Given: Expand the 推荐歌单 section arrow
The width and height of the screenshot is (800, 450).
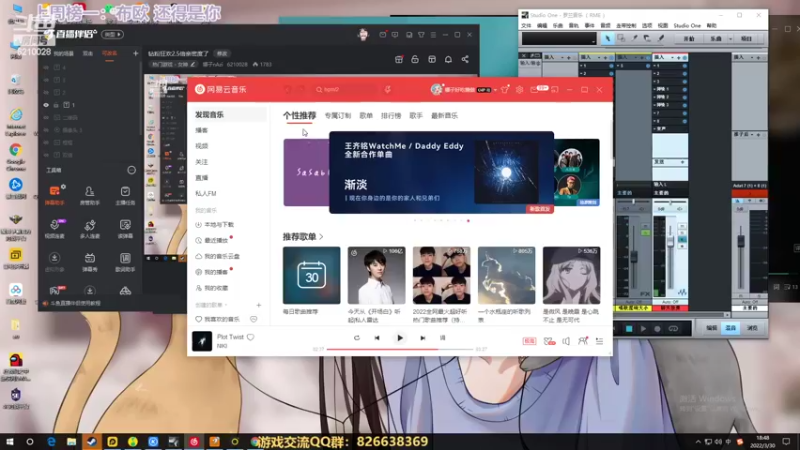Looking at the screenshot, I should [x=321, y=237].
